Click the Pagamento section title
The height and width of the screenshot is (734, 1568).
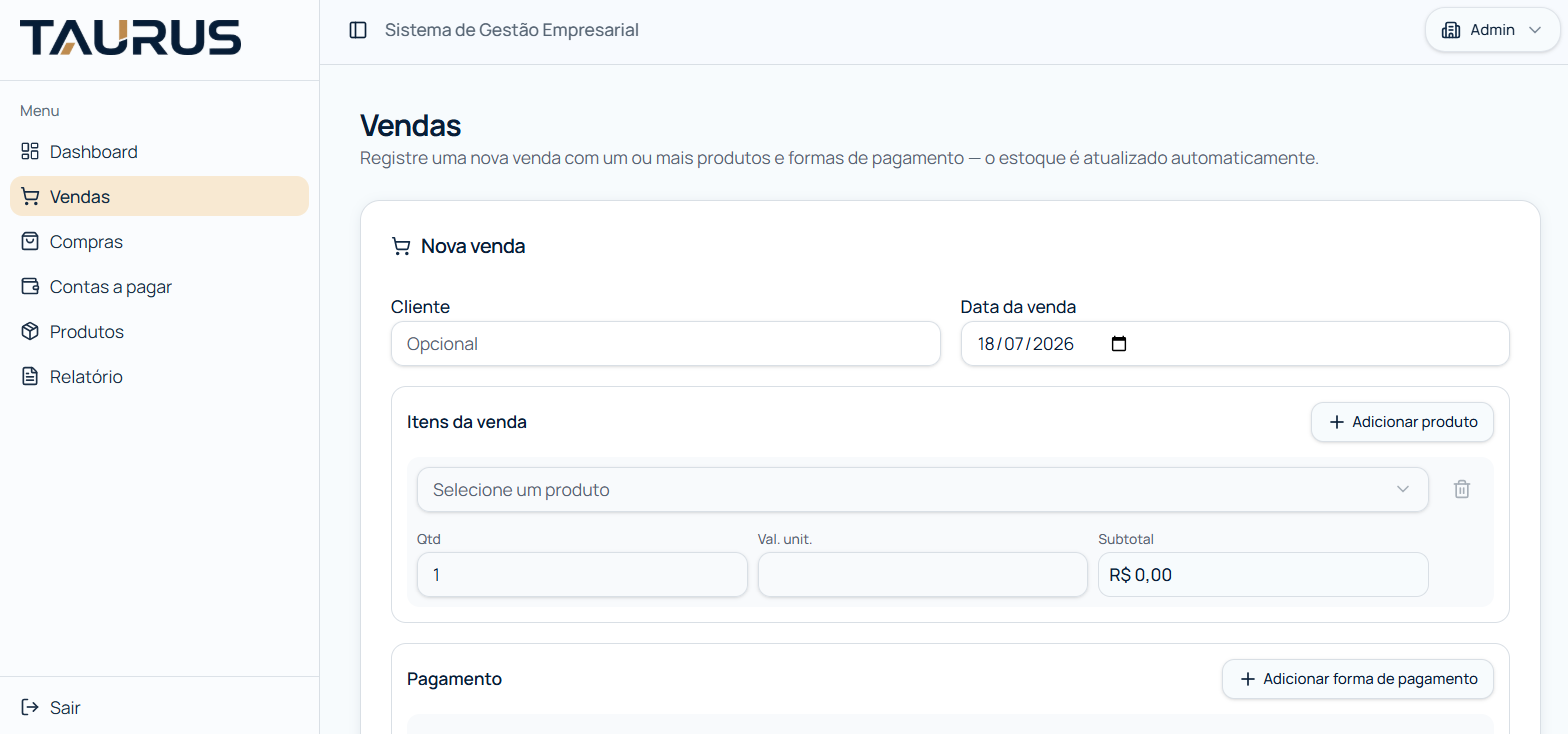pyautogui.click(x=454, y=679)
